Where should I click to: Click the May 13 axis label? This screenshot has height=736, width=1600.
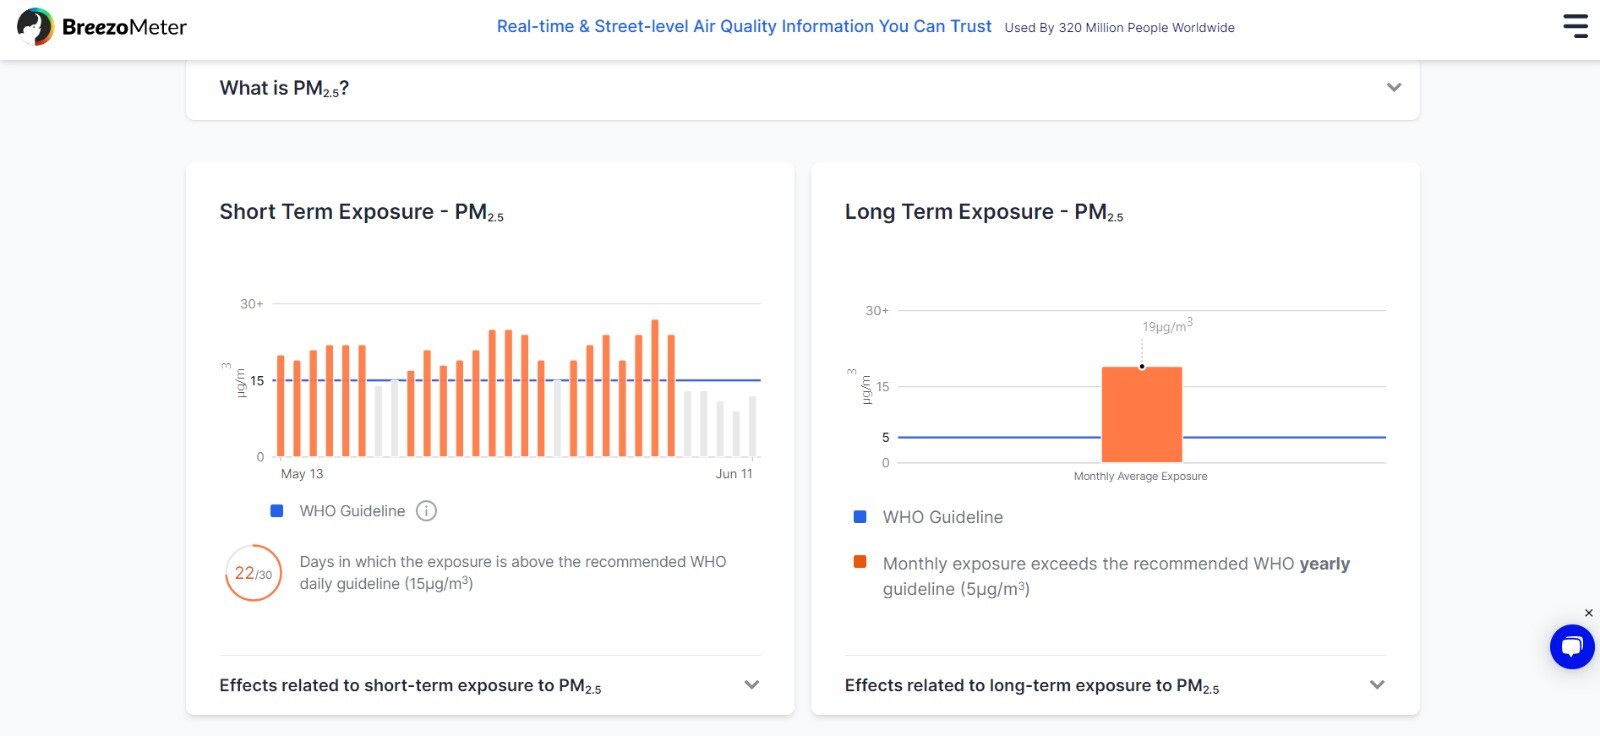(x=302, y=474)
